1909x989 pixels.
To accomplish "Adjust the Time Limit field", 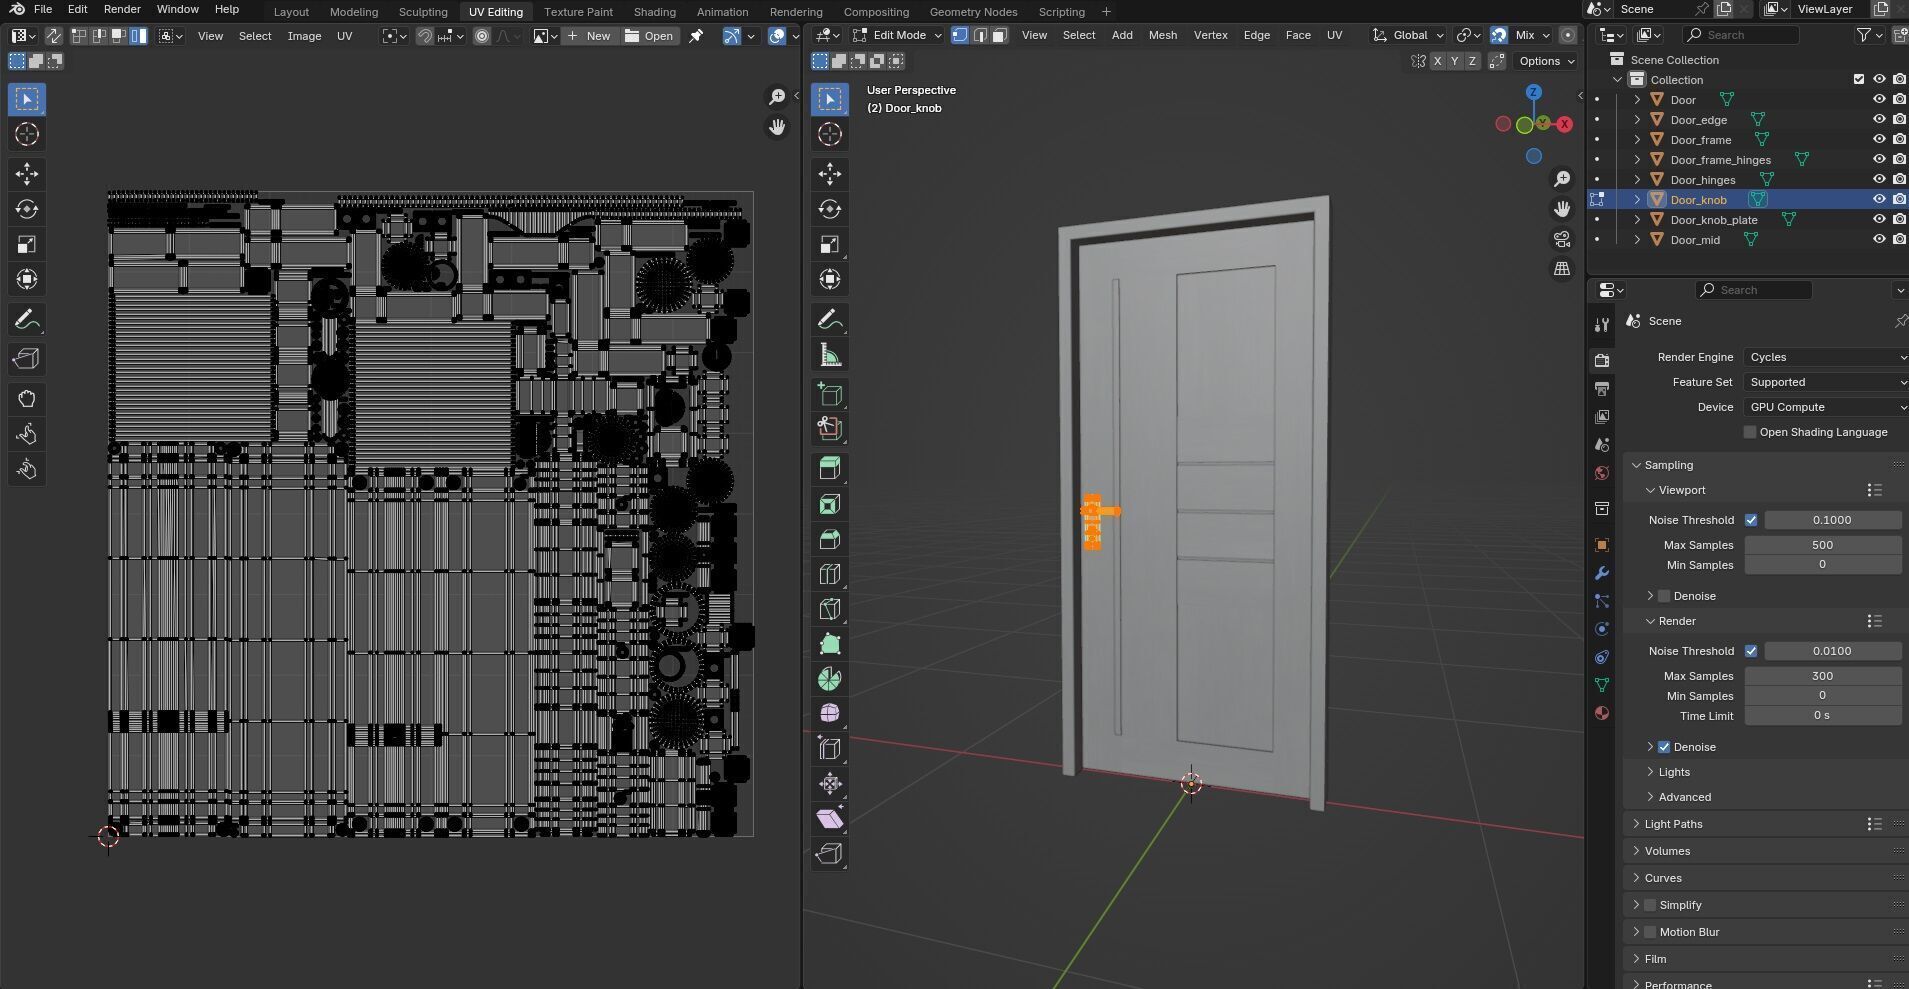I will 1822,716.
